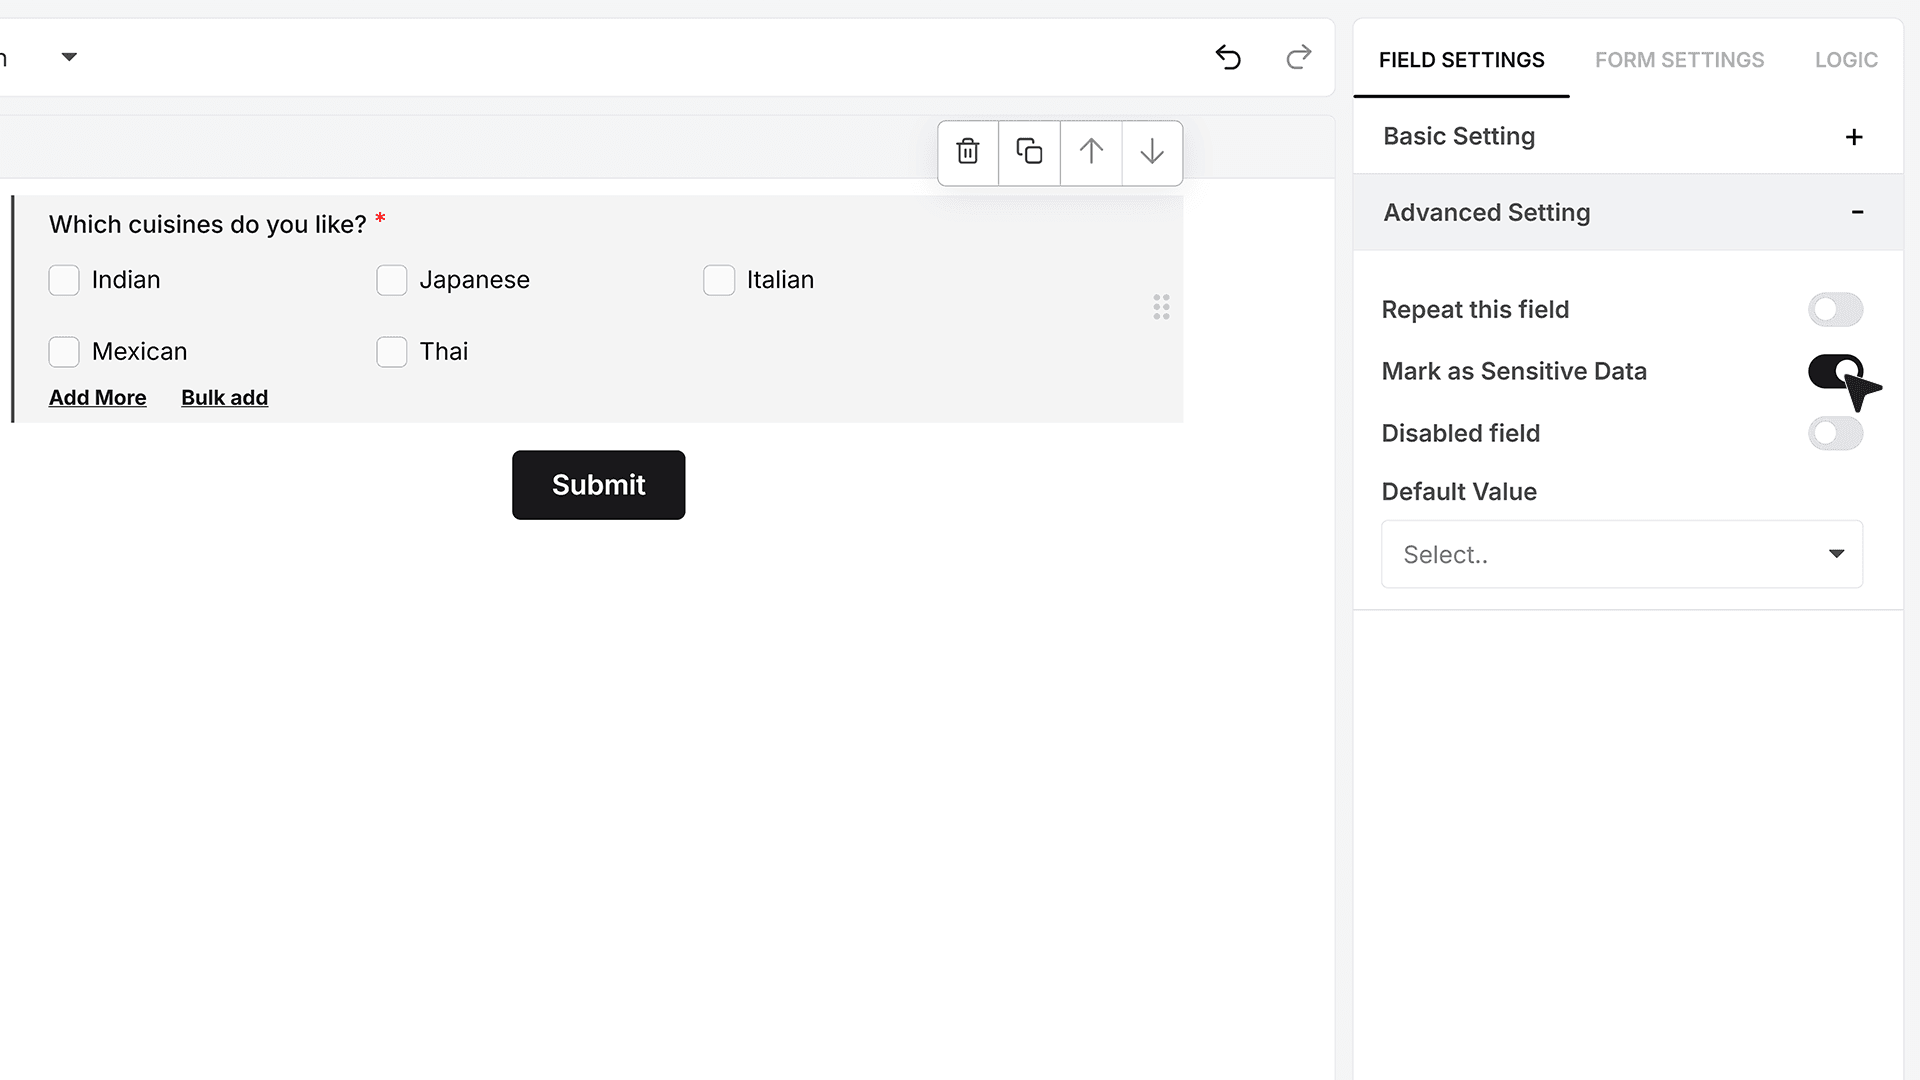Click the Bulk add link
This screenshot has height=1080, width=1920.
224,398
